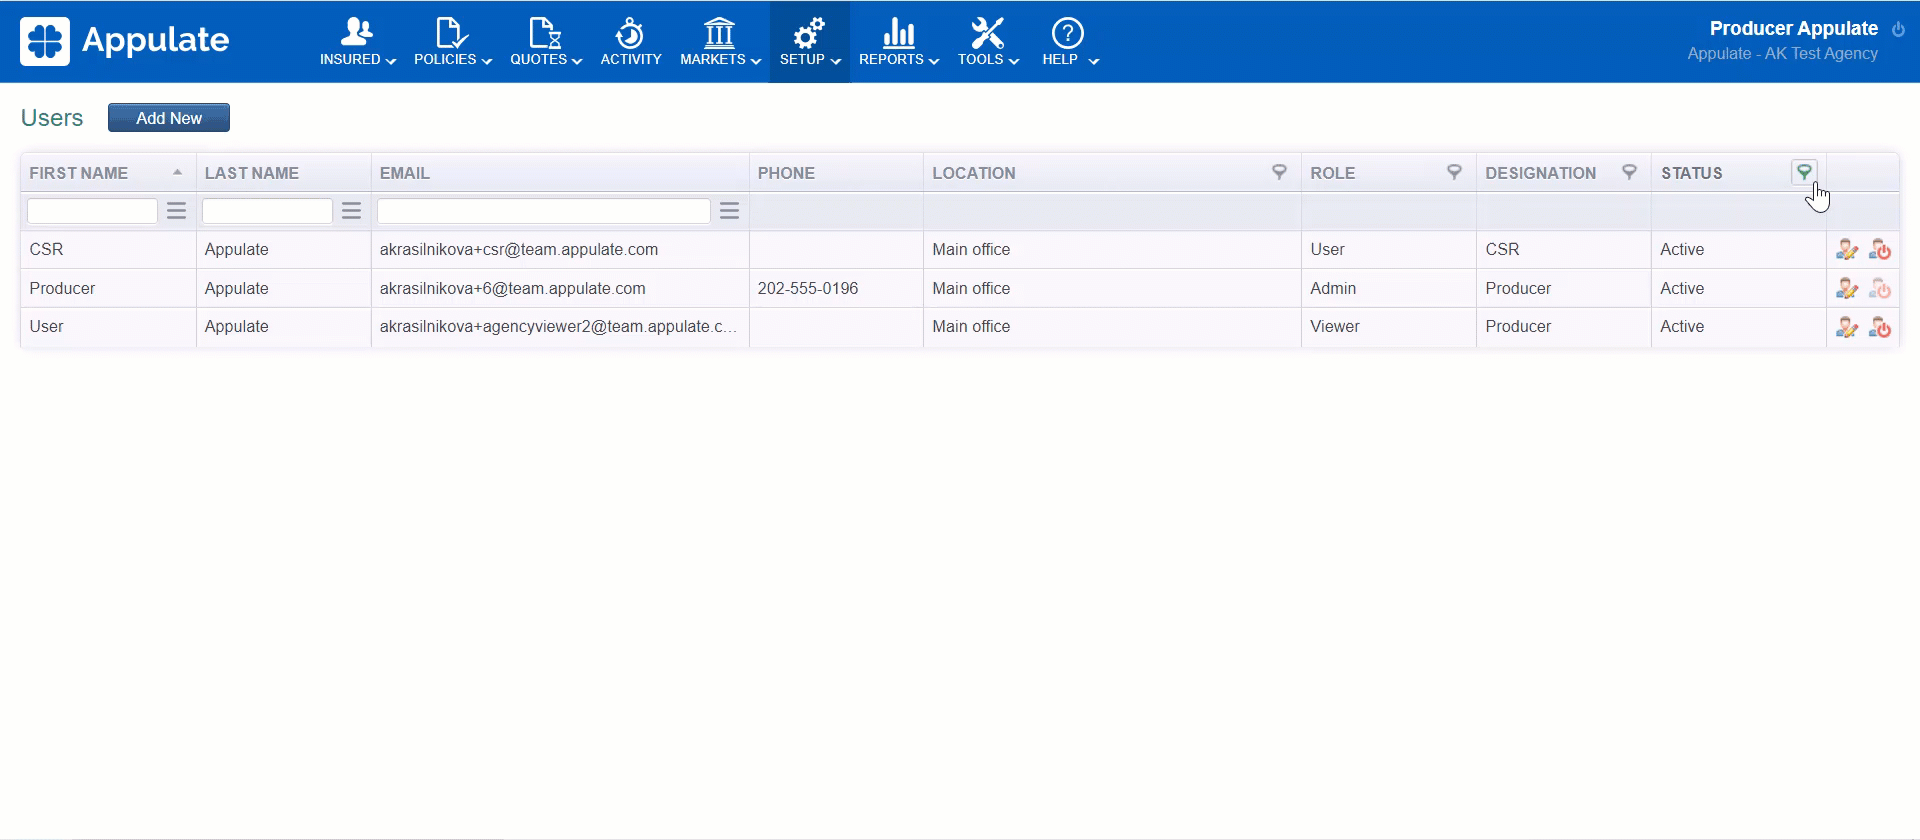The image size is (1920, 840).
Task: Click the Email filter input field
Action: (543, 211)
